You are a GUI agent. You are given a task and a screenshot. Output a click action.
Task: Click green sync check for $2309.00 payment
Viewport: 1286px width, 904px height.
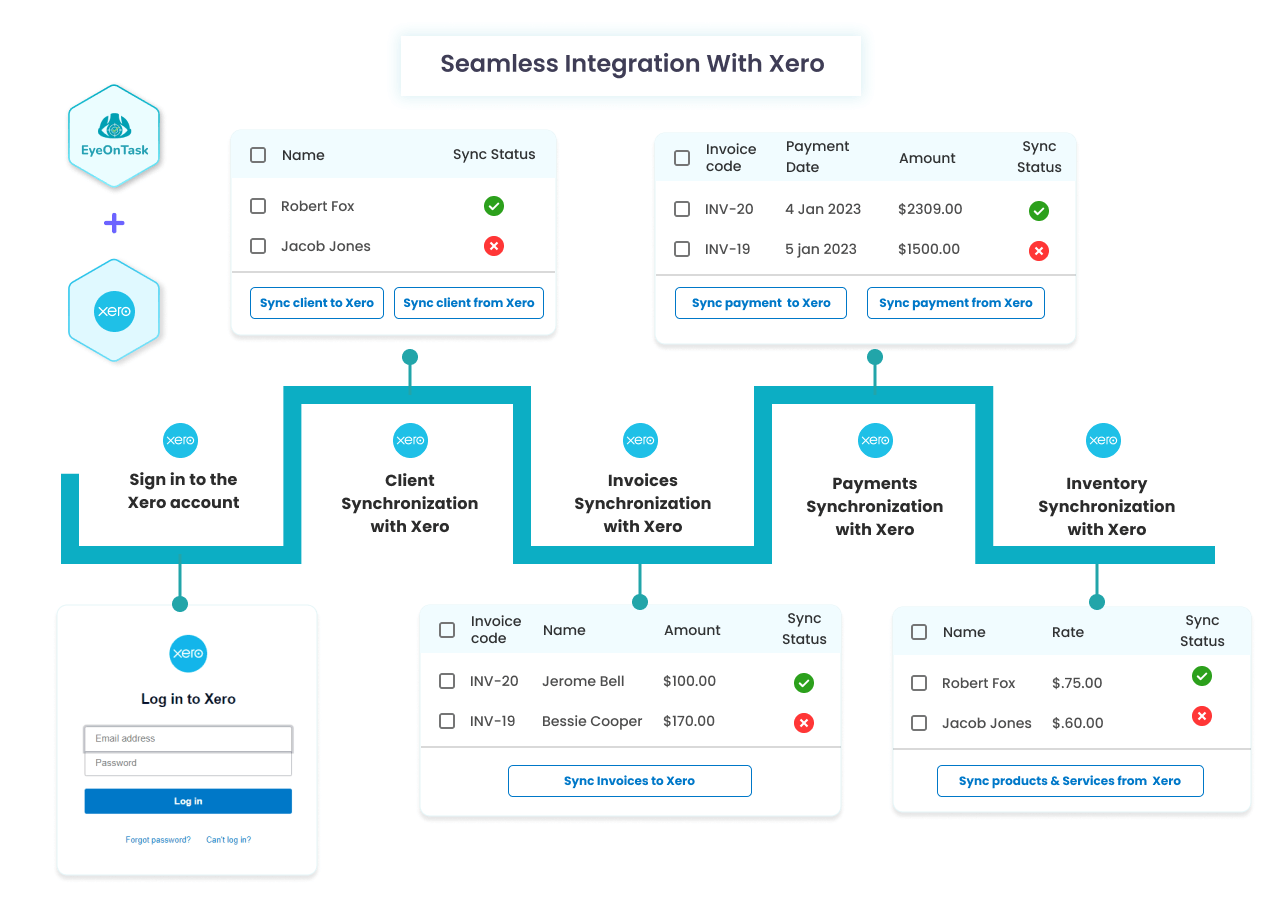coord(1039,211)
